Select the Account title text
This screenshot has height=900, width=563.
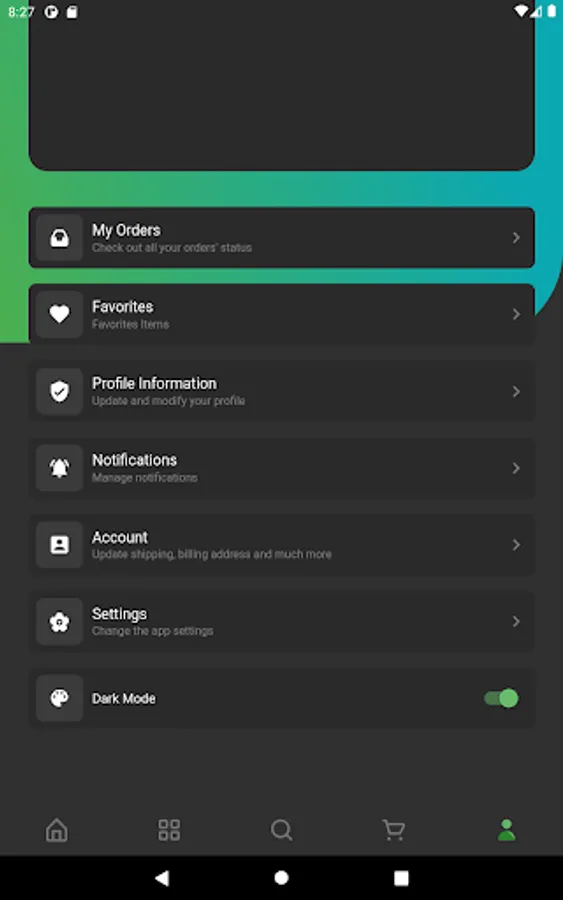click(x=120, y=537)
